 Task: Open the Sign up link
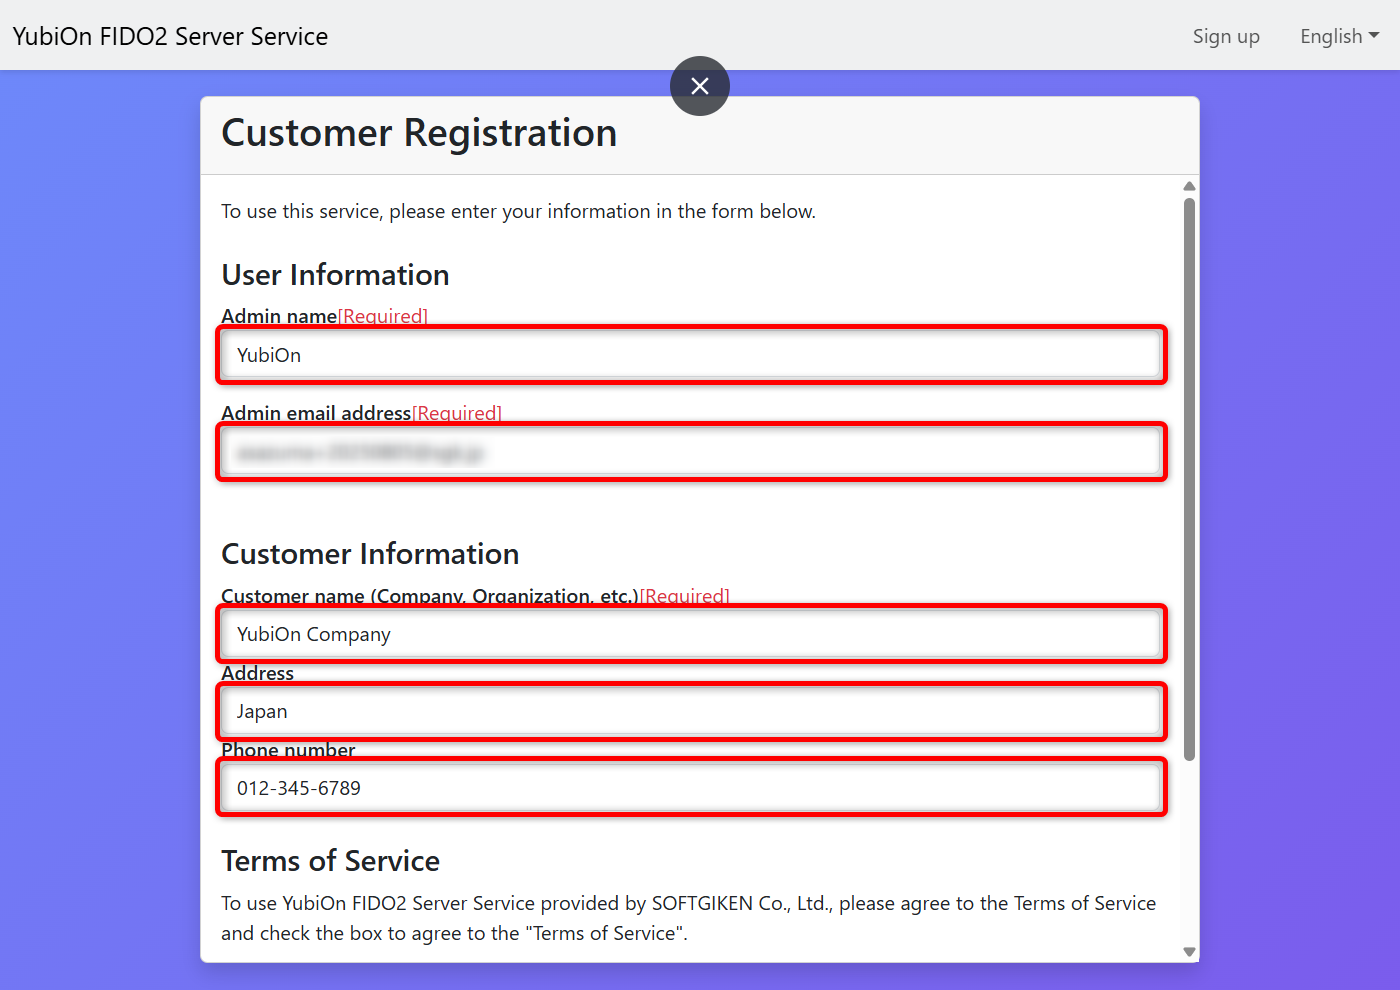pos(1226,36)
